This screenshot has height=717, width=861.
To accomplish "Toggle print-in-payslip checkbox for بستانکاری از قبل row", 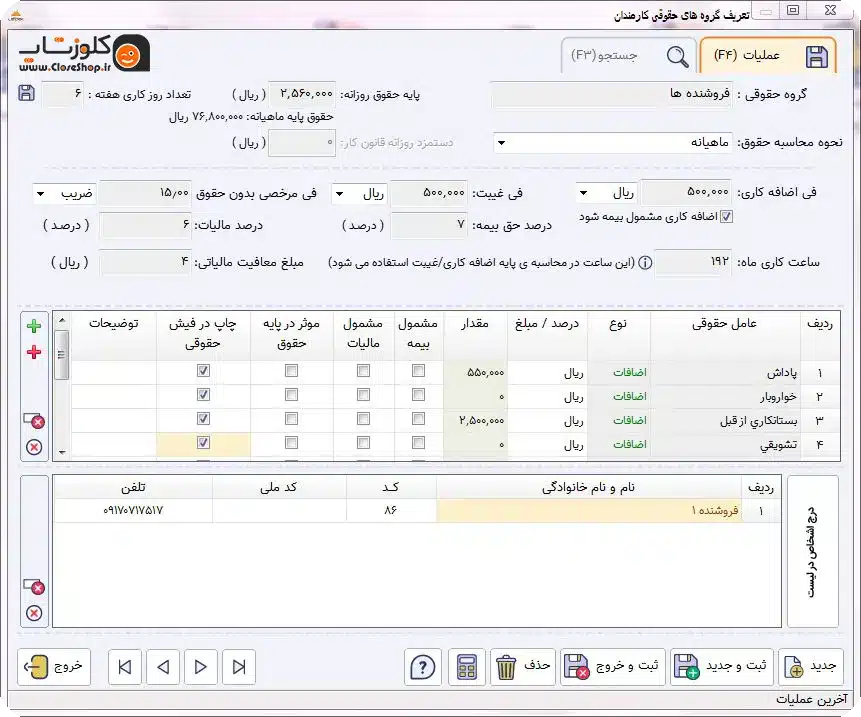I will click(x=203, y=419).
